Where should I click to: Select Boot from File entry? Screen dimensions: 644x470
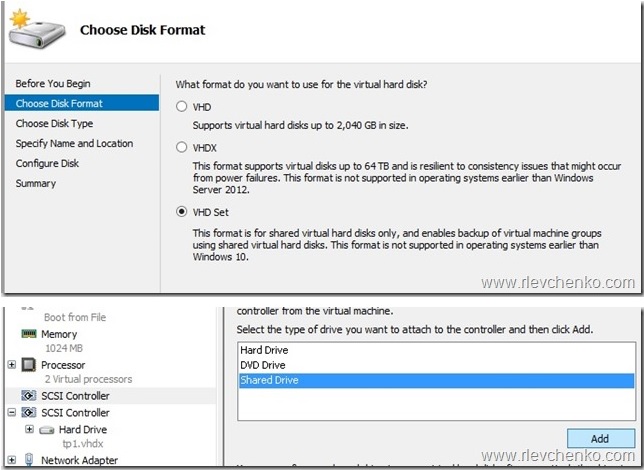[x=75, y=317]
